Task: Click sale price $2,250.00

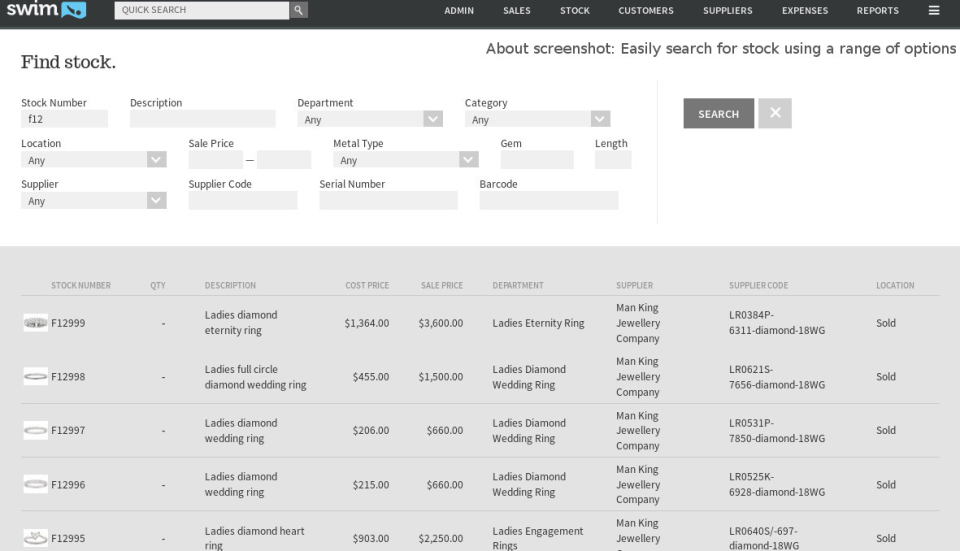Action: (x=441, y=538)
